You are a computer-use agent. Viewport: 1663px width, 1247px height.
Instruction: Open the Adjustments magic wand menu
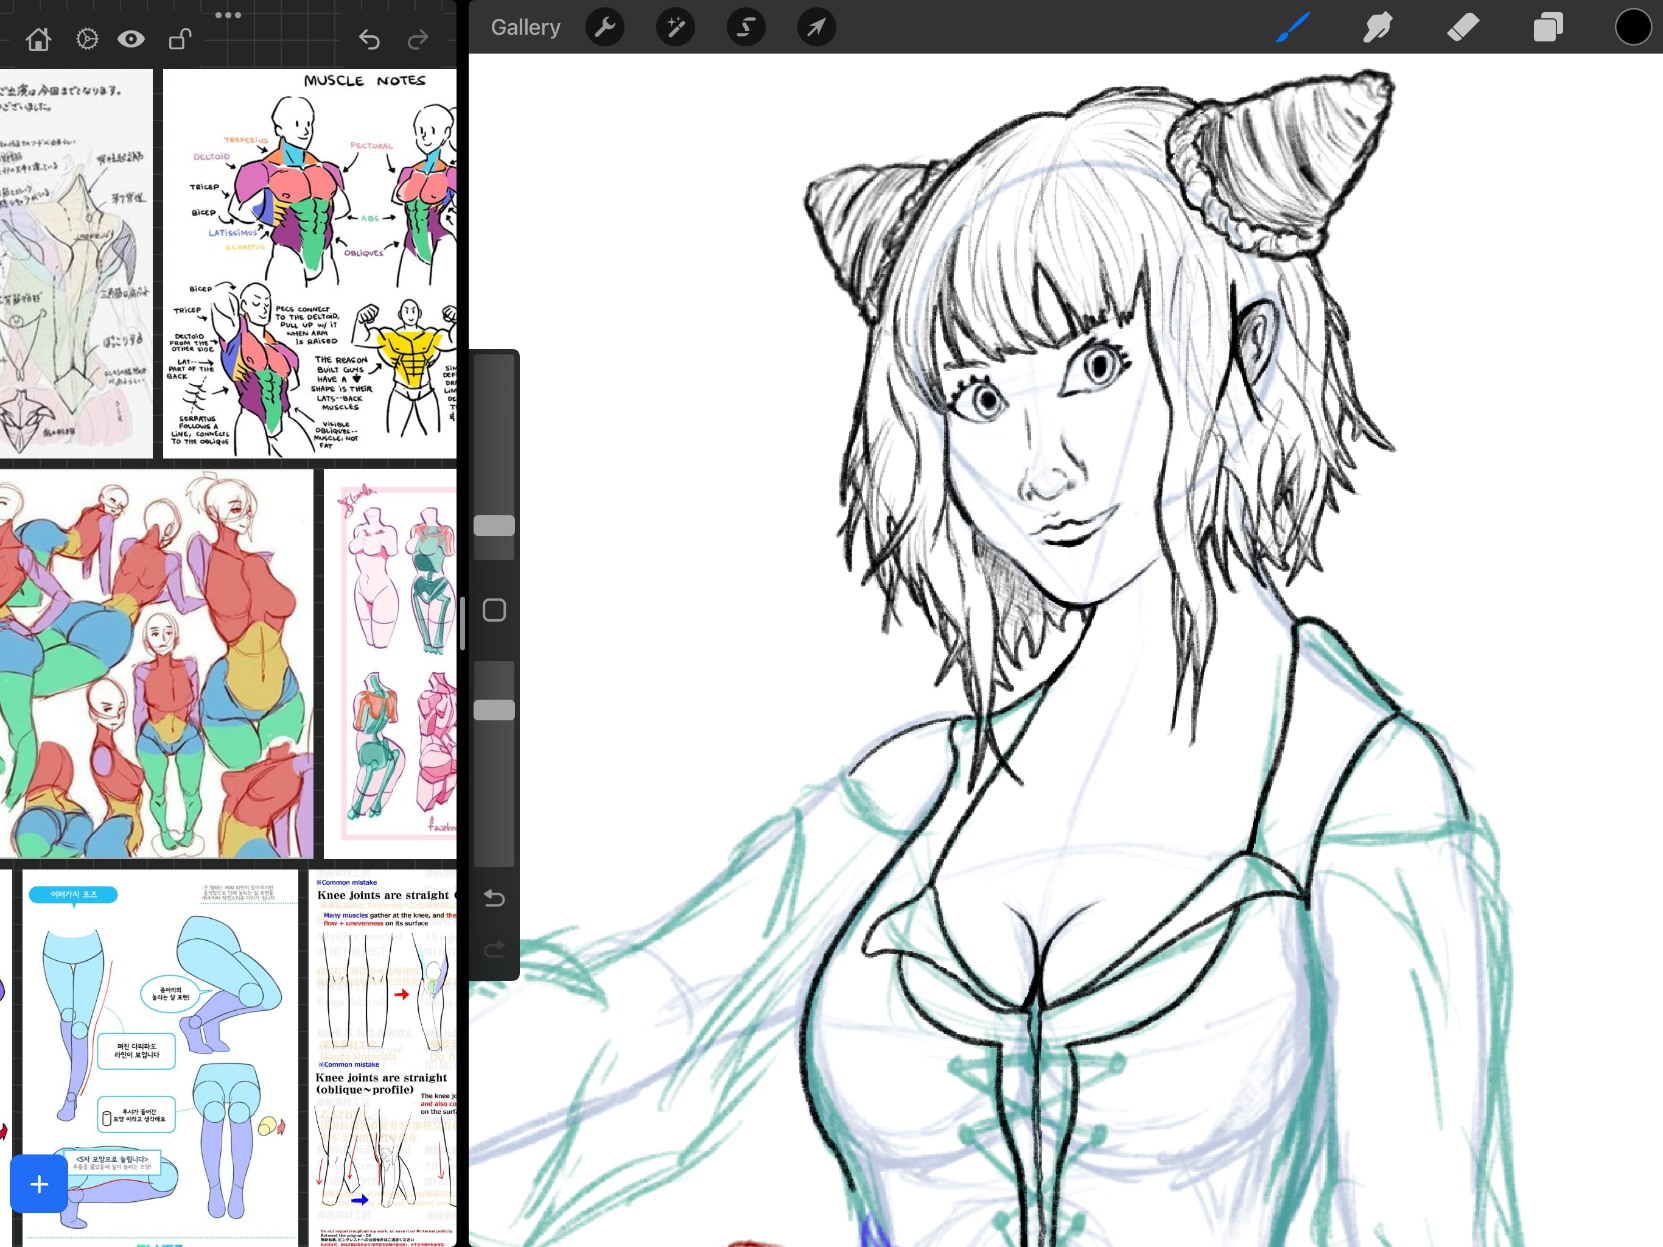675,27
